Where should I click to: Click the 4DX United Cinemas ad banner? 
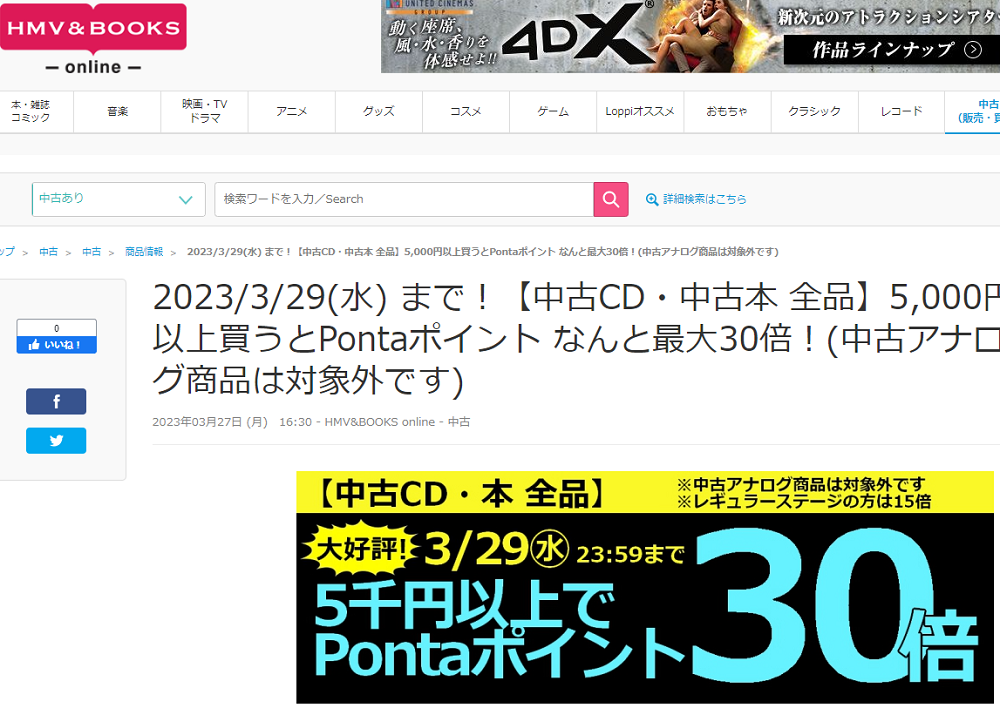690,36
